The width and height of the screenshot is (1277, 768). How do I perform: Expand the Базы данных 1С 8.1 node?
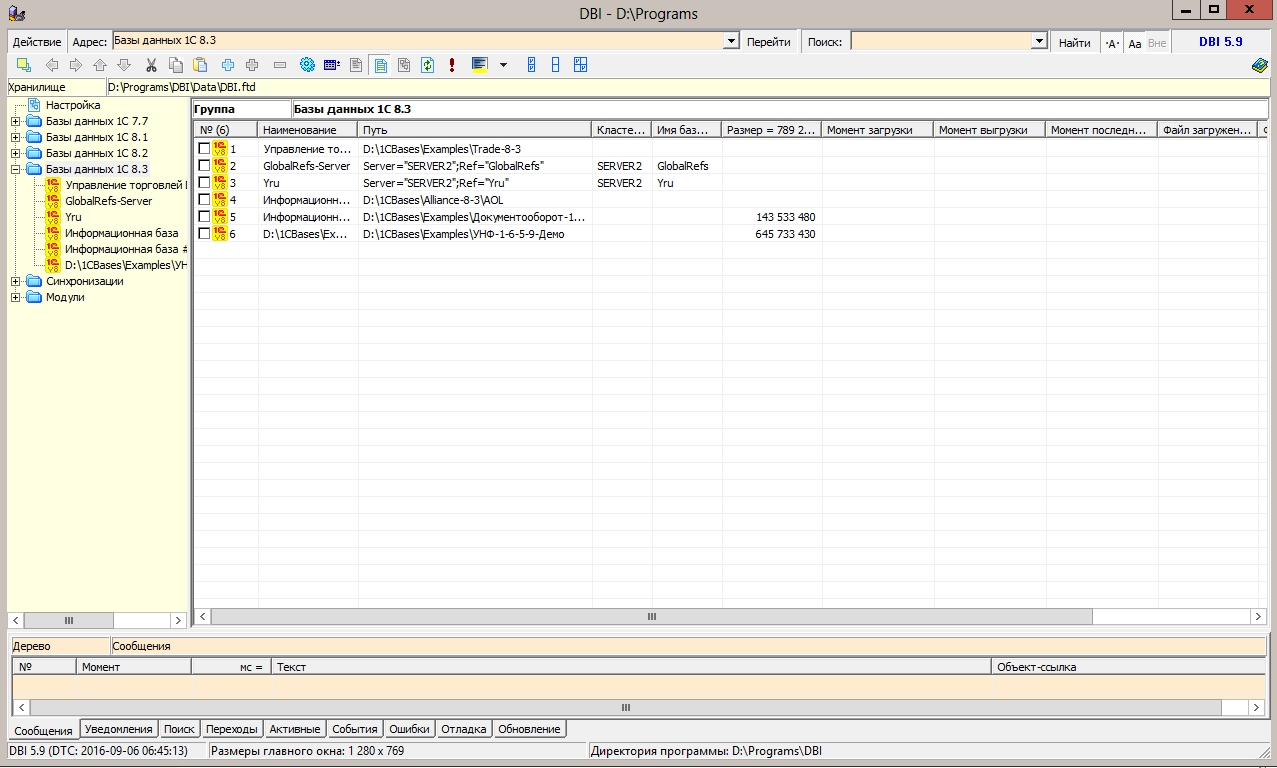[16, 138]
